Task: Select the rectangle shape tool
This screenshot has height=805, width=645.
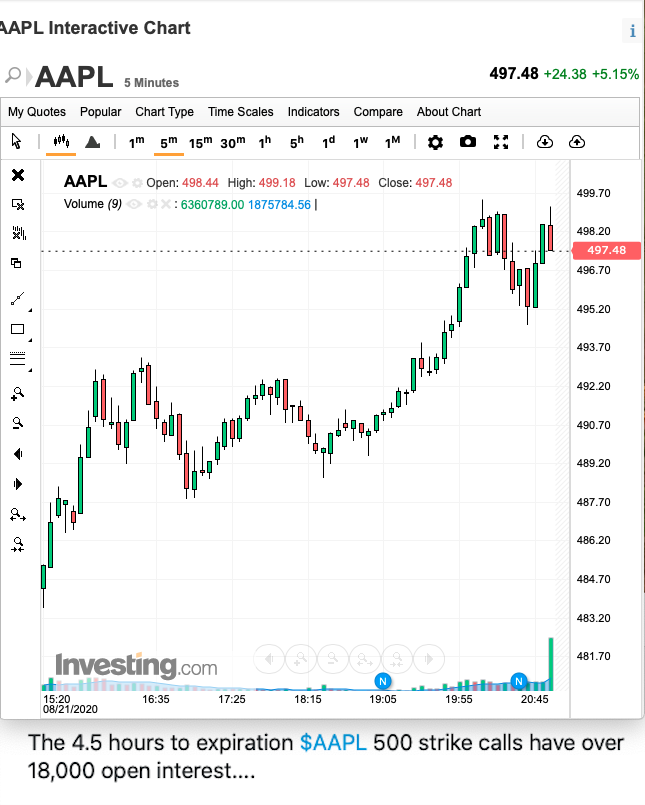Action: pyautogui.click(x=17, y=329)
